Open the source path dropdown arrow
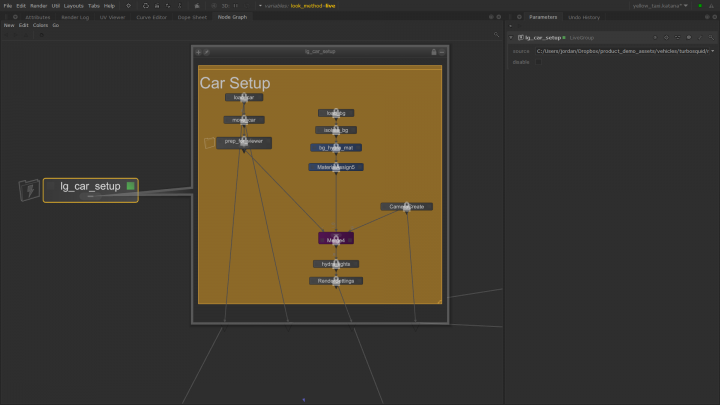 coord(711,50)
